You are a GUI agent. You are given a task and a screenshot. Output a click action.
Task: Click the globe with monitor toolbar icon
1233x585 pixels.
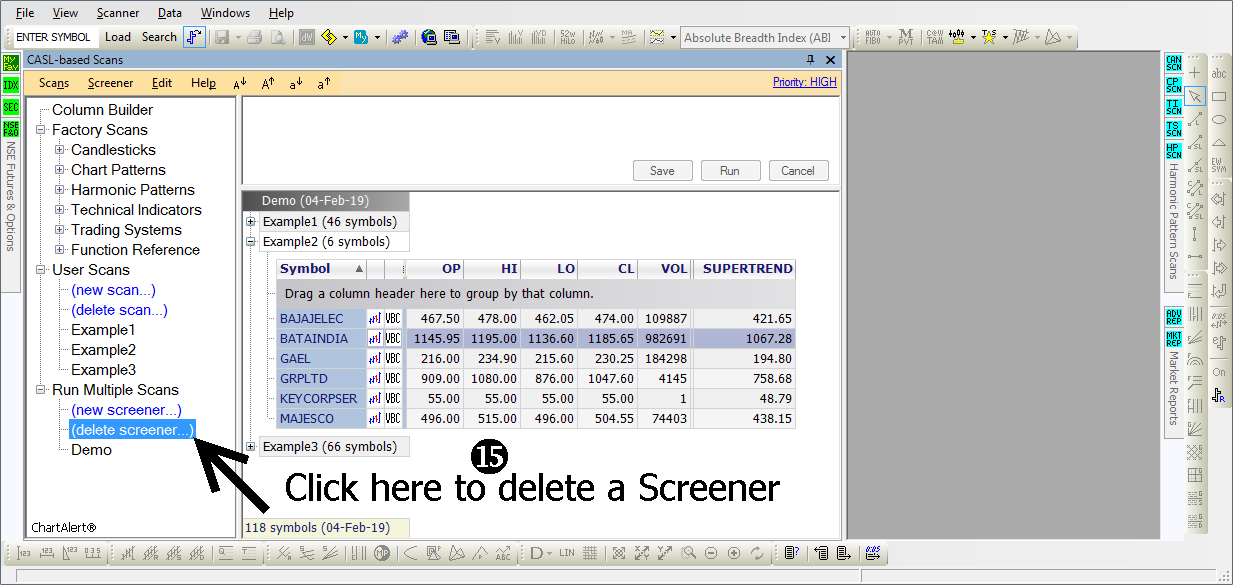pyautogui.click(x=429, y=38)
